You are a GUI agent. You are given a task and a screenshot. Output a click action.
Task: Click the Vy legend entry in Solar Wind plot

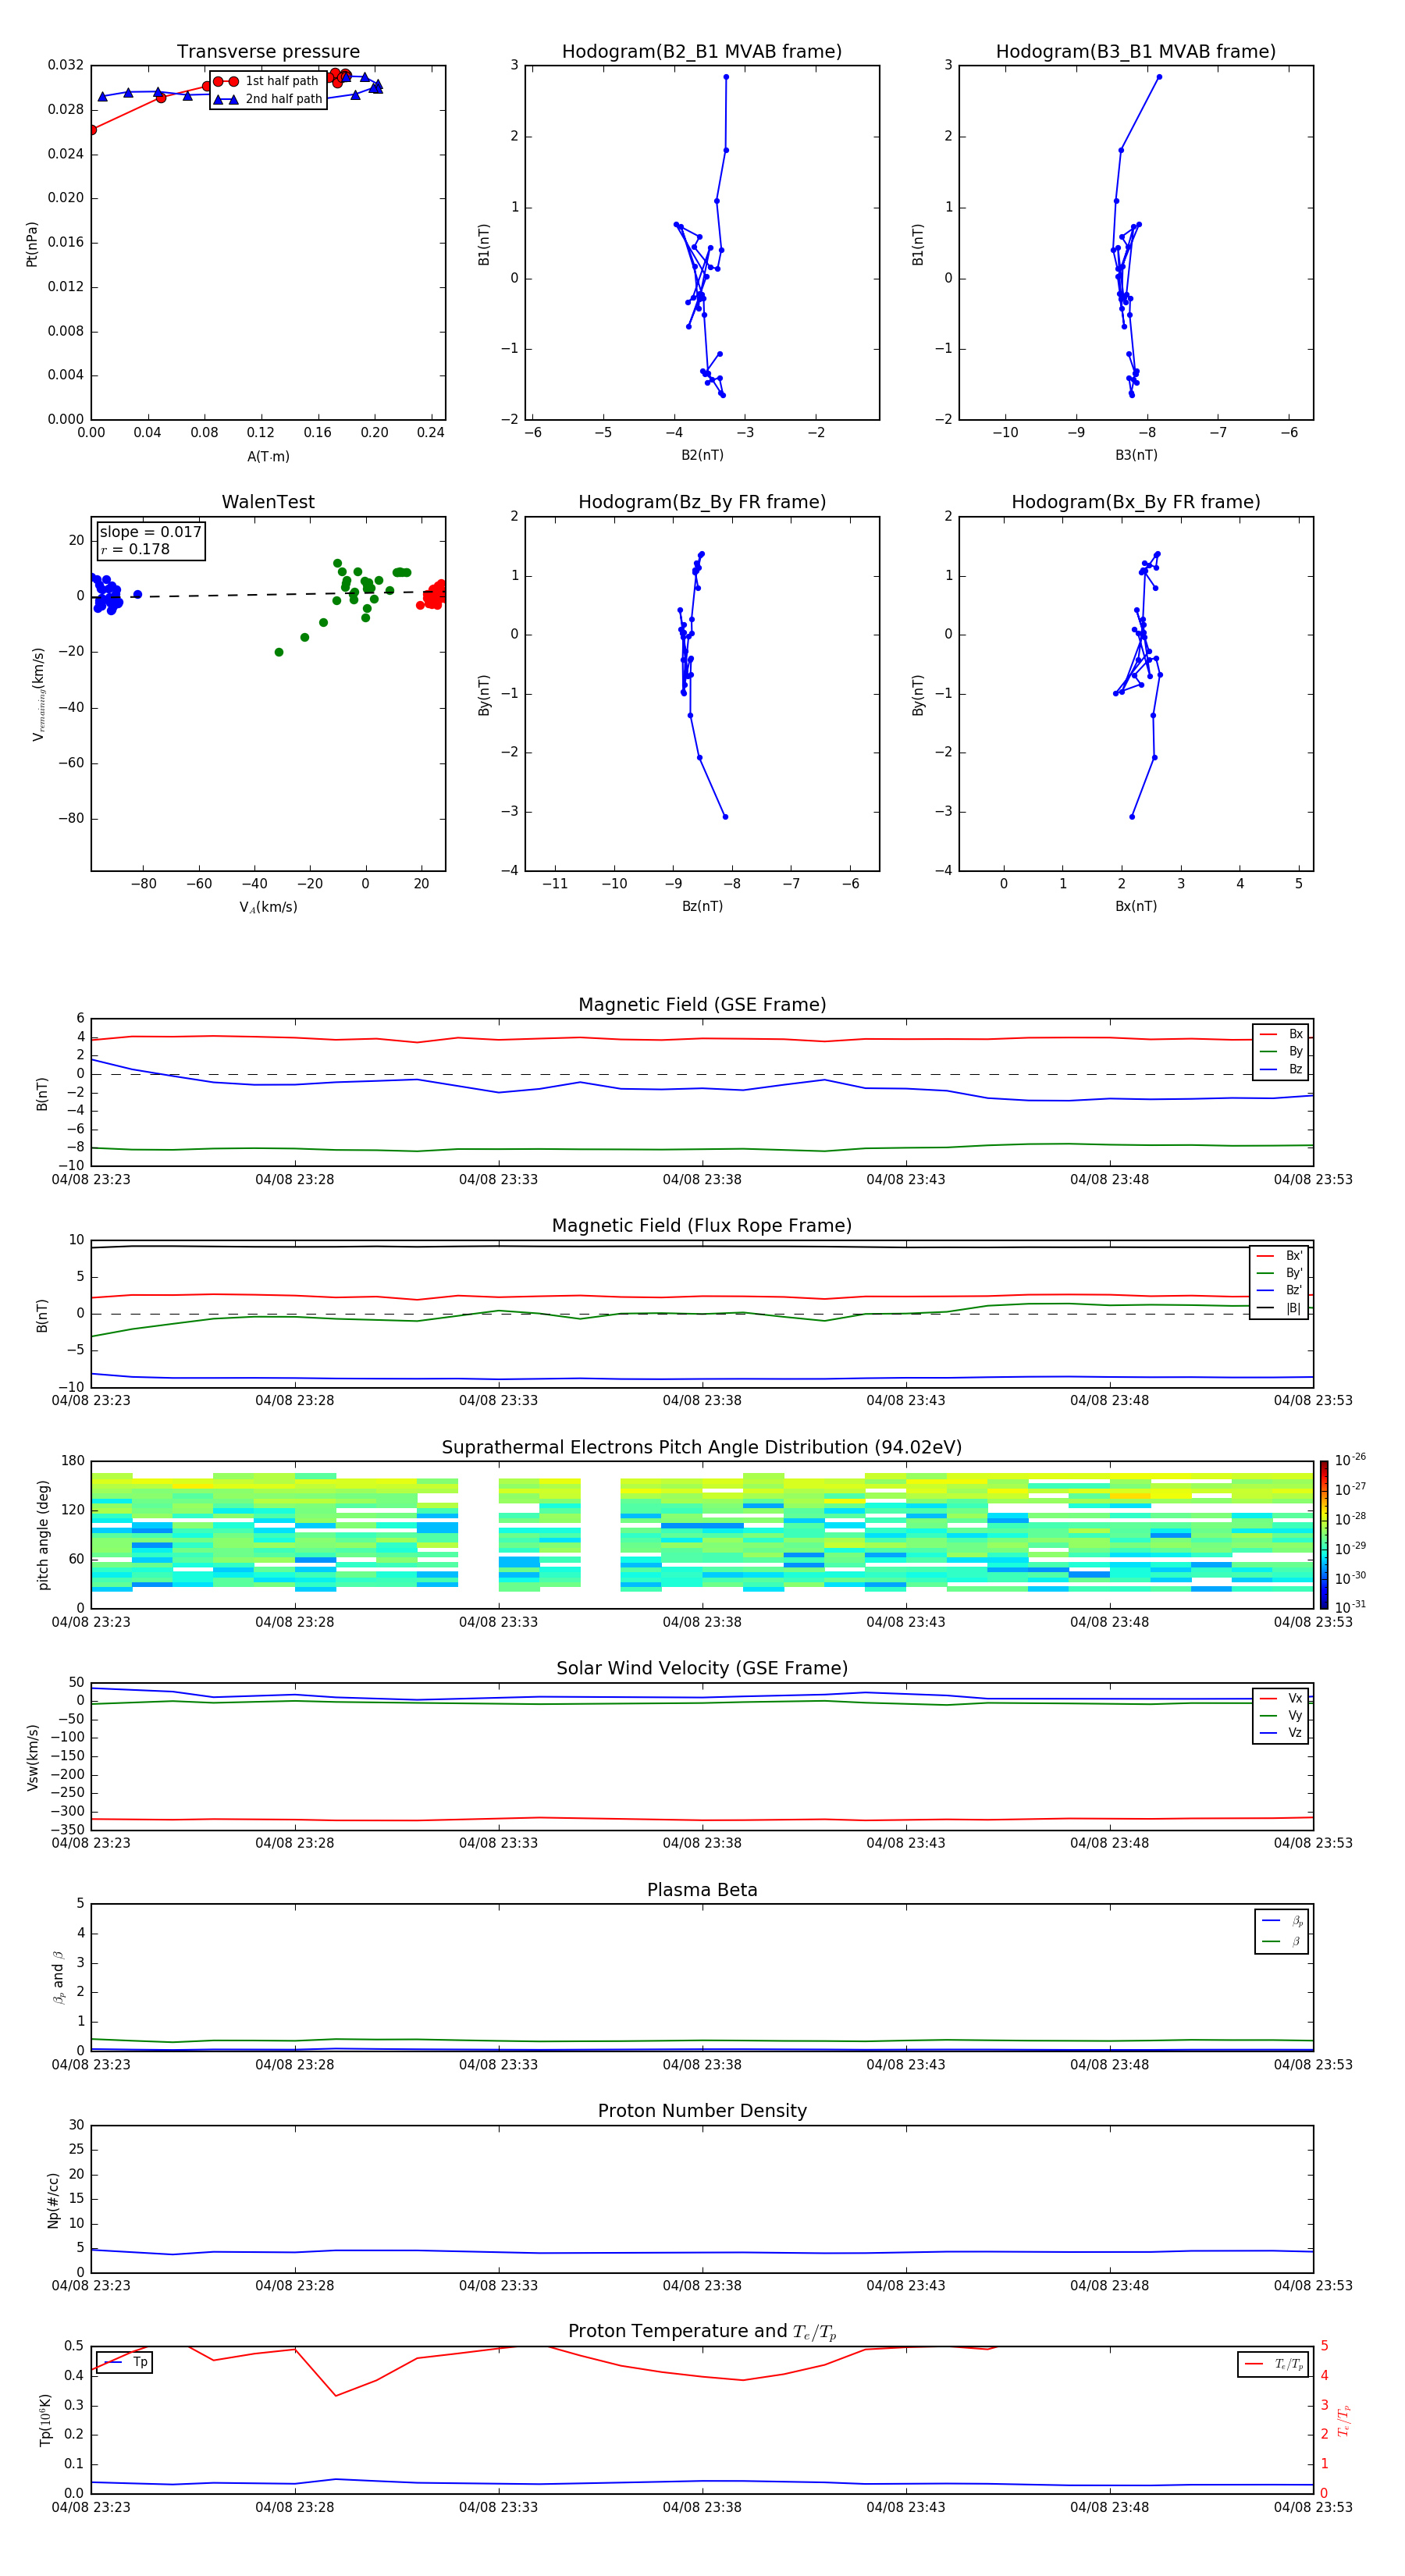pos(1281,1715)
